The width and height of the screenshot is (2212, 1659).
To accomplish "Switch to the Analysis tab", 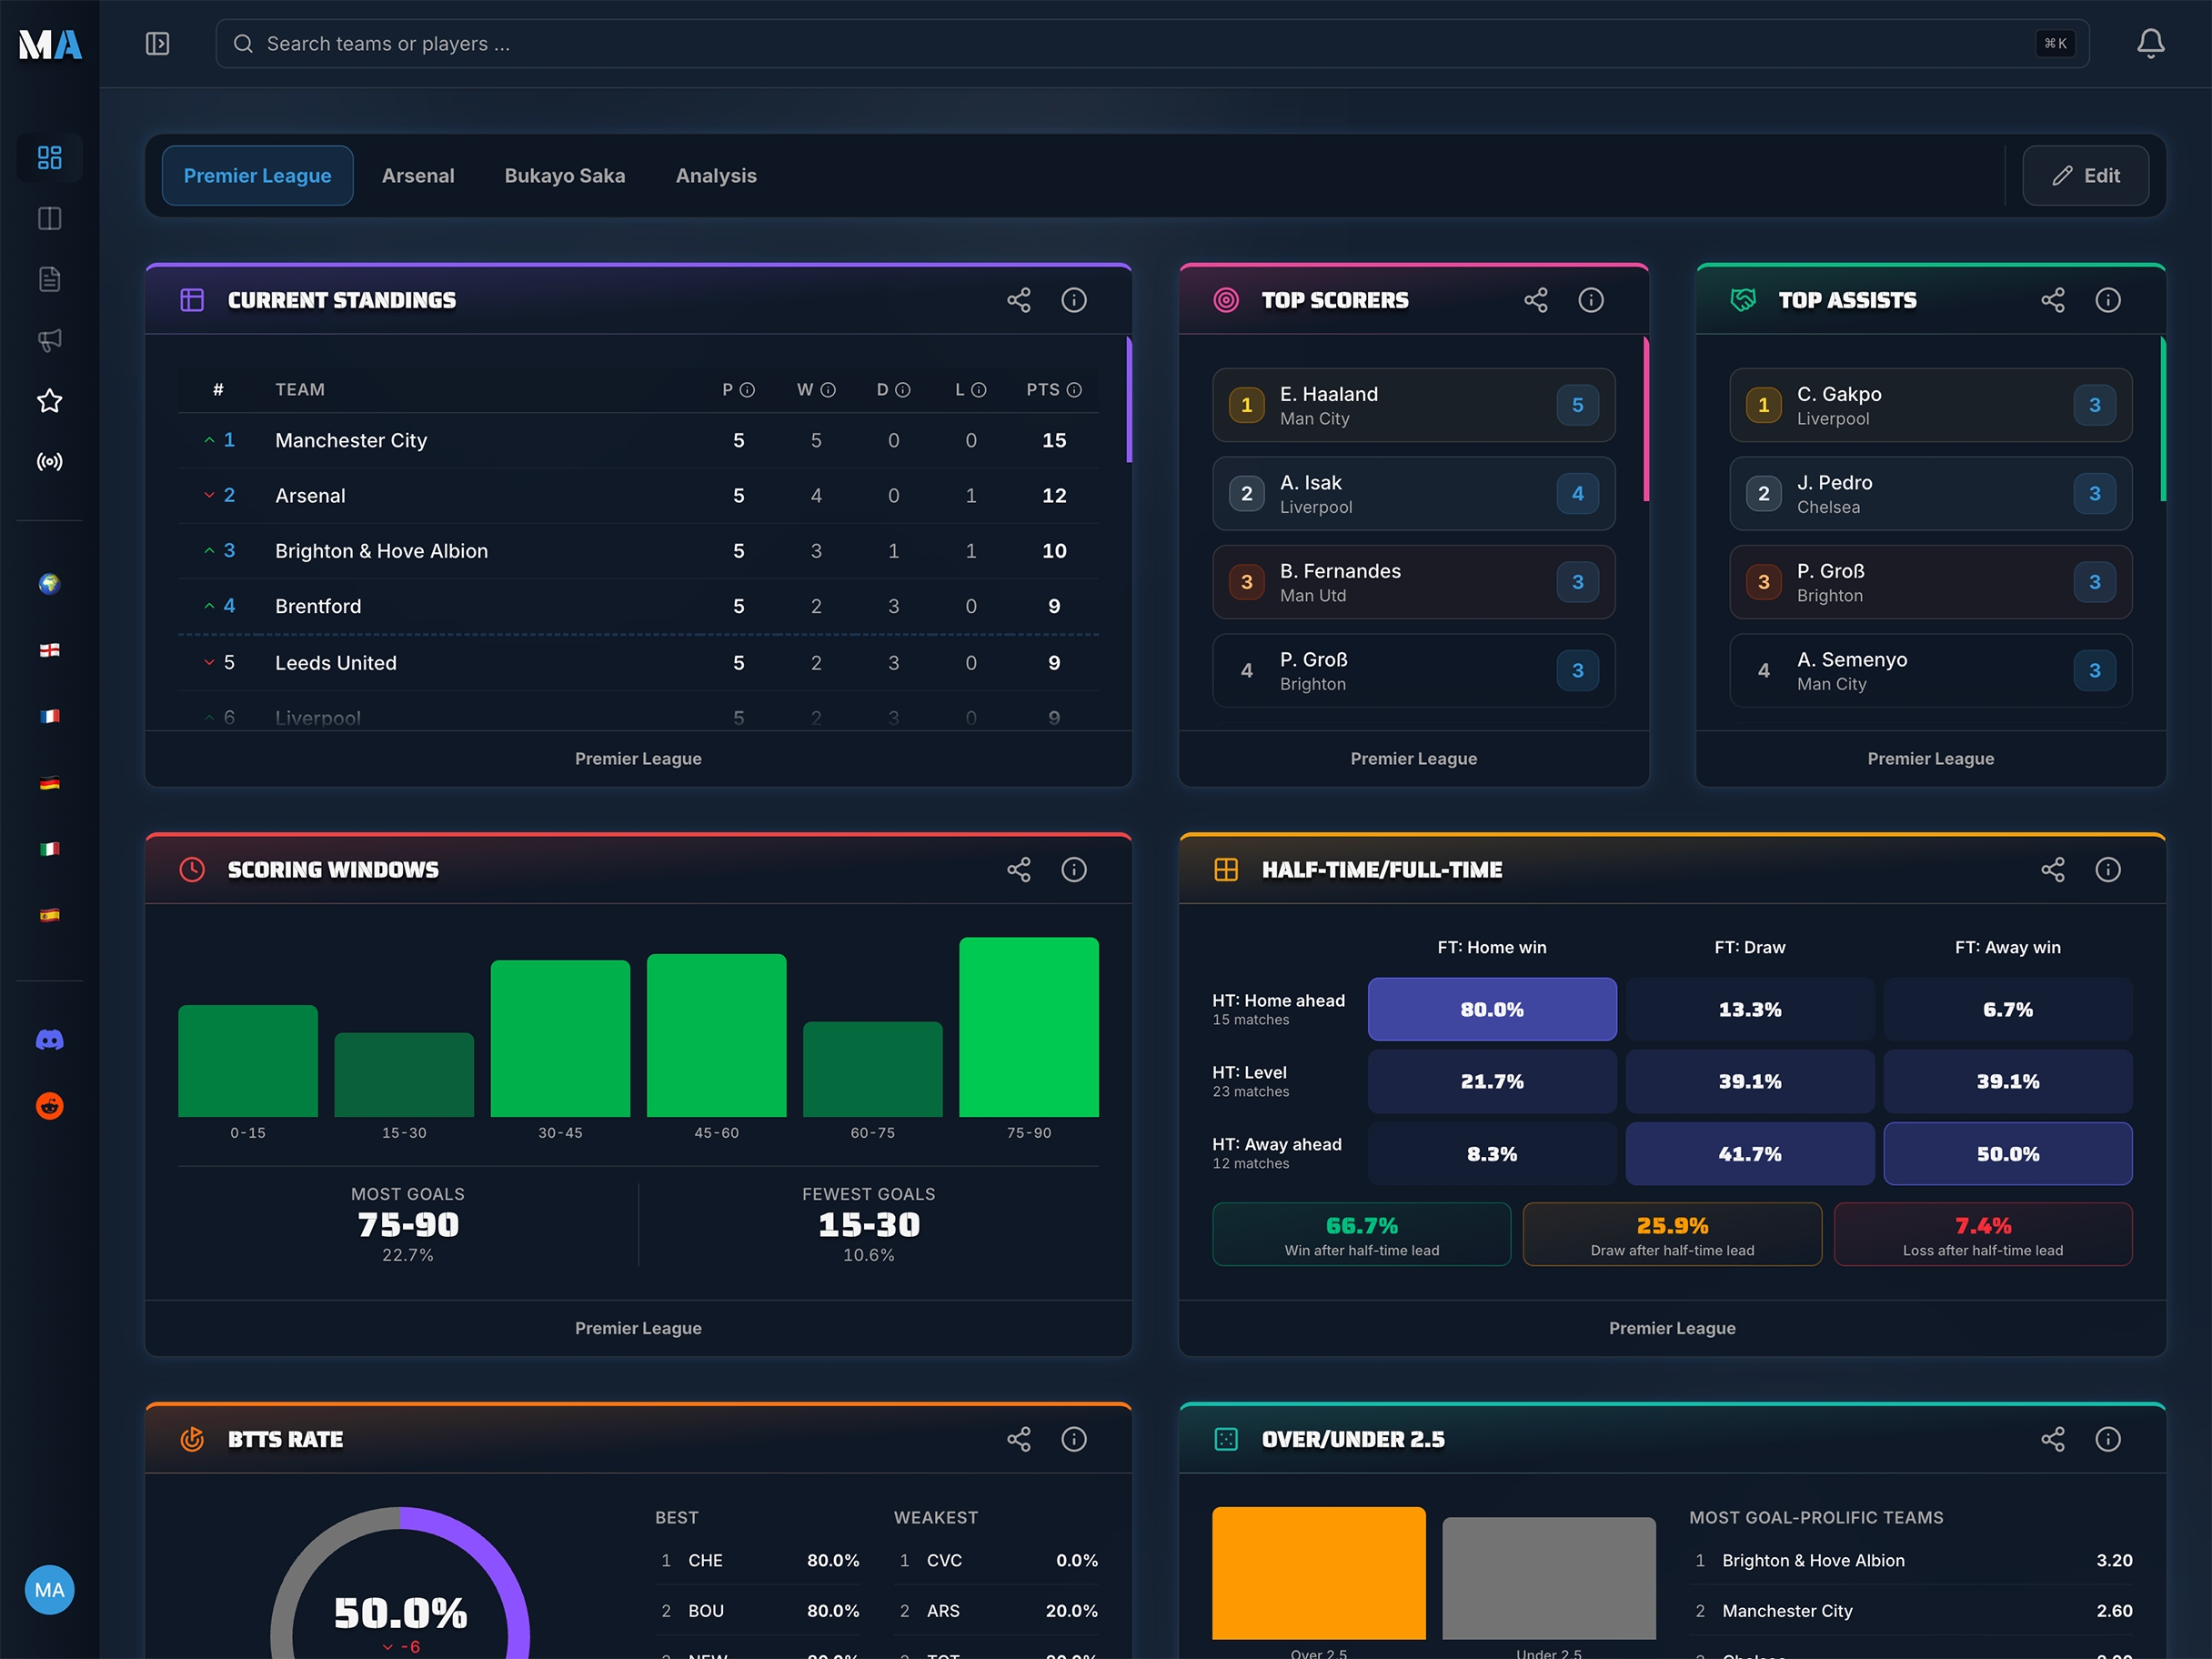I will tap(716, 176).
